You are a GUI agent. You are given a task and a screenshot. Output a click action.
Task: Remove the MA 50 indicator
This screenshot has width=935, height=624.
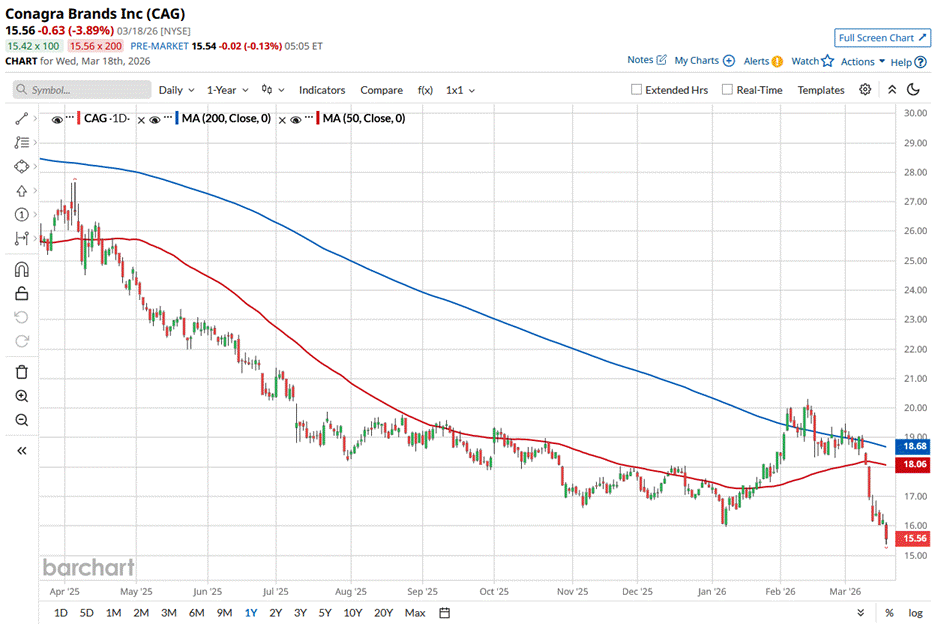[282, 121]
